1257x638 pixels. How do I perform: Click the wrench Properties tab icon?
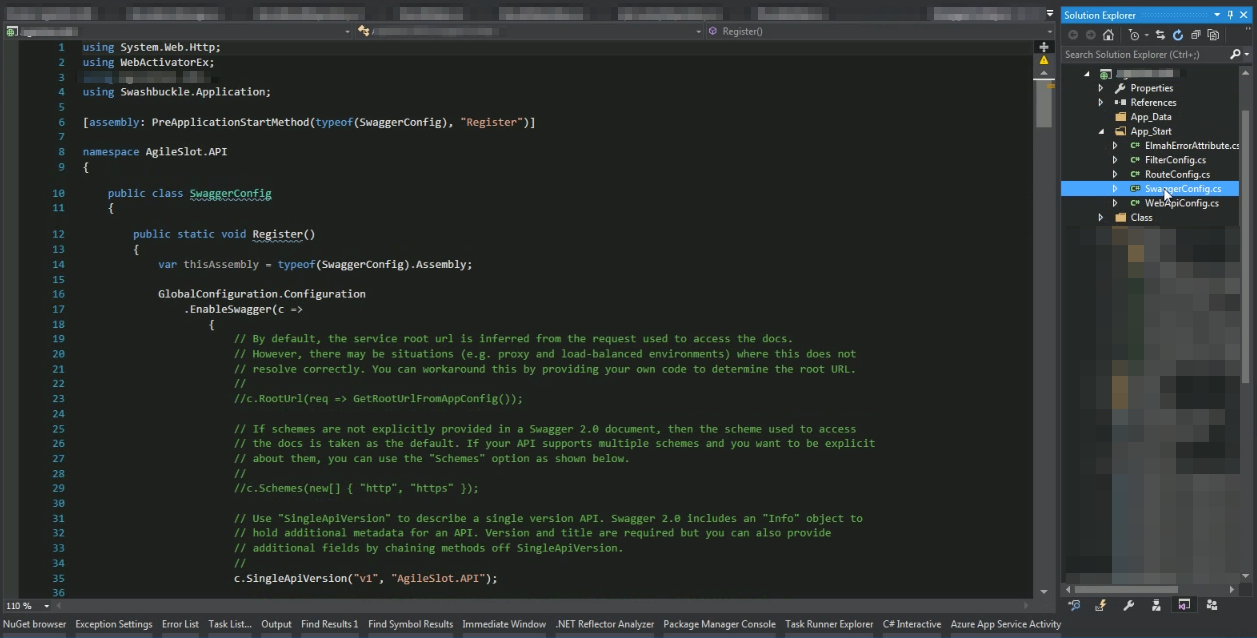[1129, 605]
